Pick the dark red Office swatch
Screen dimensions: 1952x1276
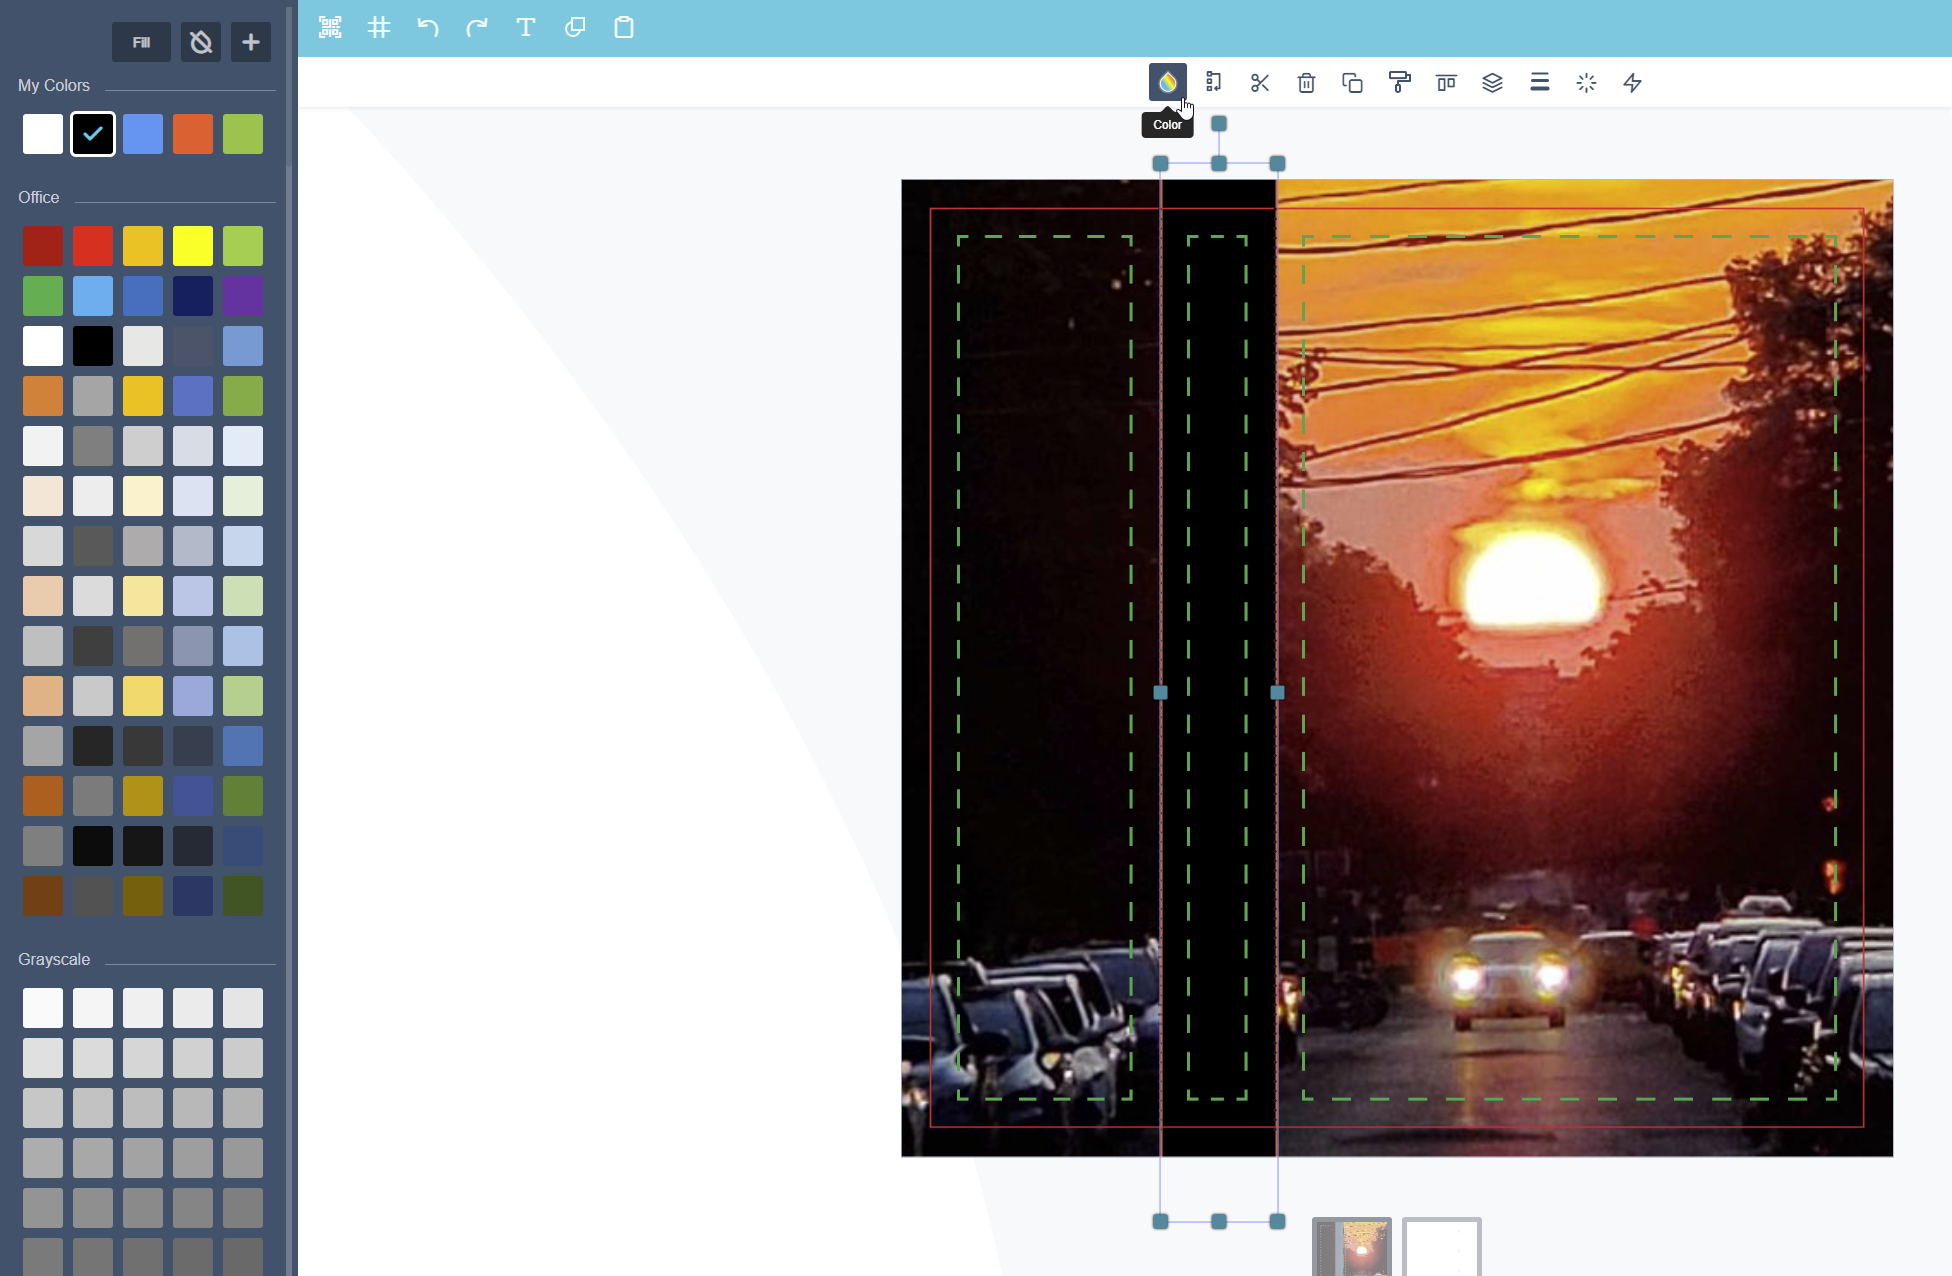[43, 246]
